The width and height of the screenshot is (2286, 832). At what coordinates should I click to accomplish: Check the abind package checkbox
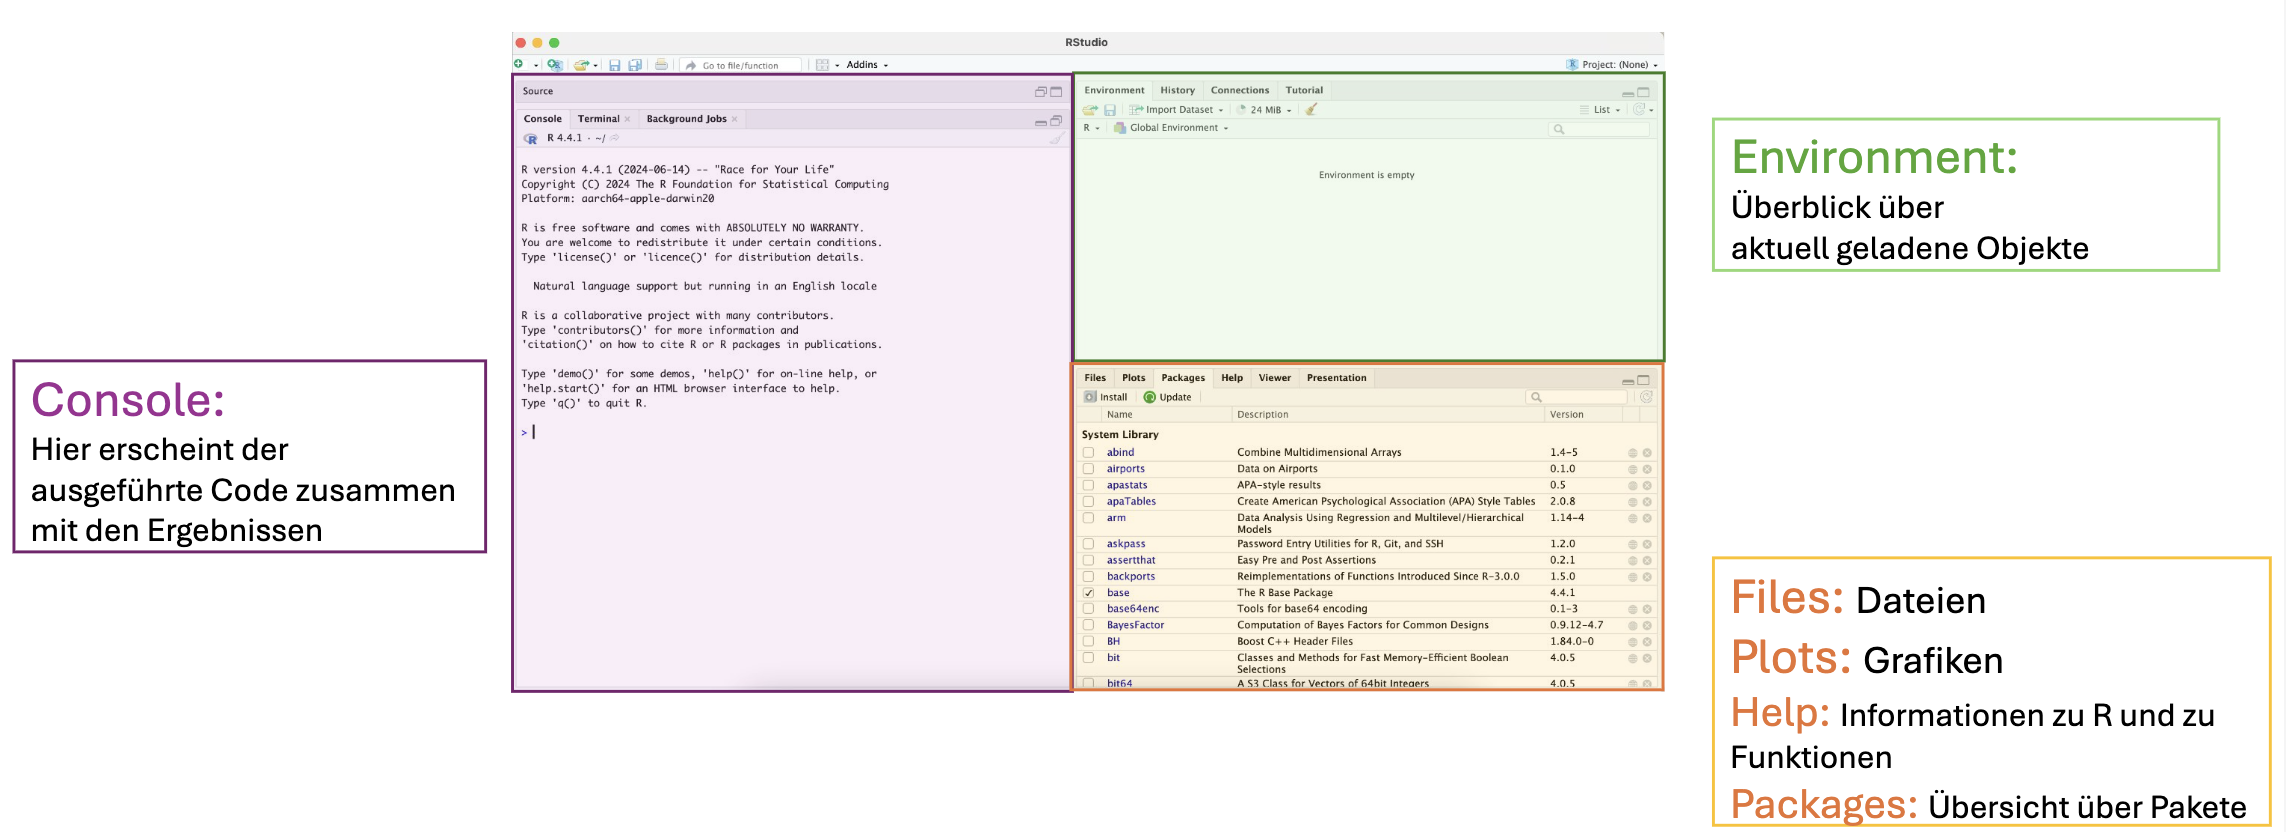pos(1089,453)
